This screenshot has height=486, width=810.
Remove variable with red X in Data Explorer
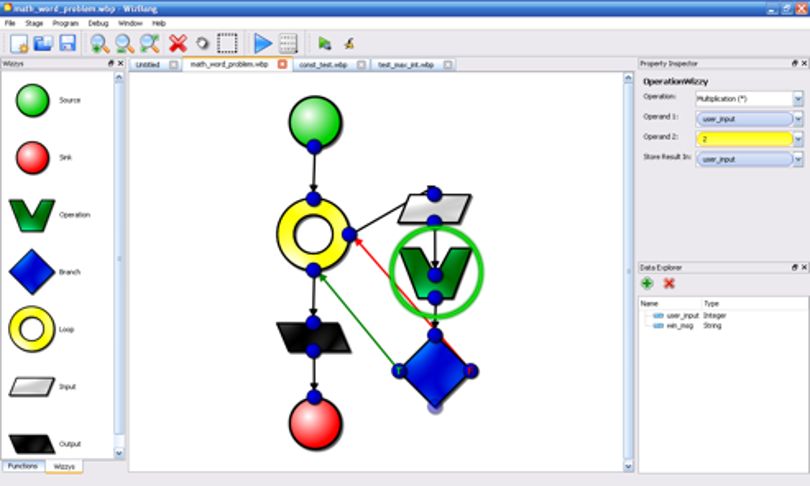pyautogui.click(x=669, y=283)
